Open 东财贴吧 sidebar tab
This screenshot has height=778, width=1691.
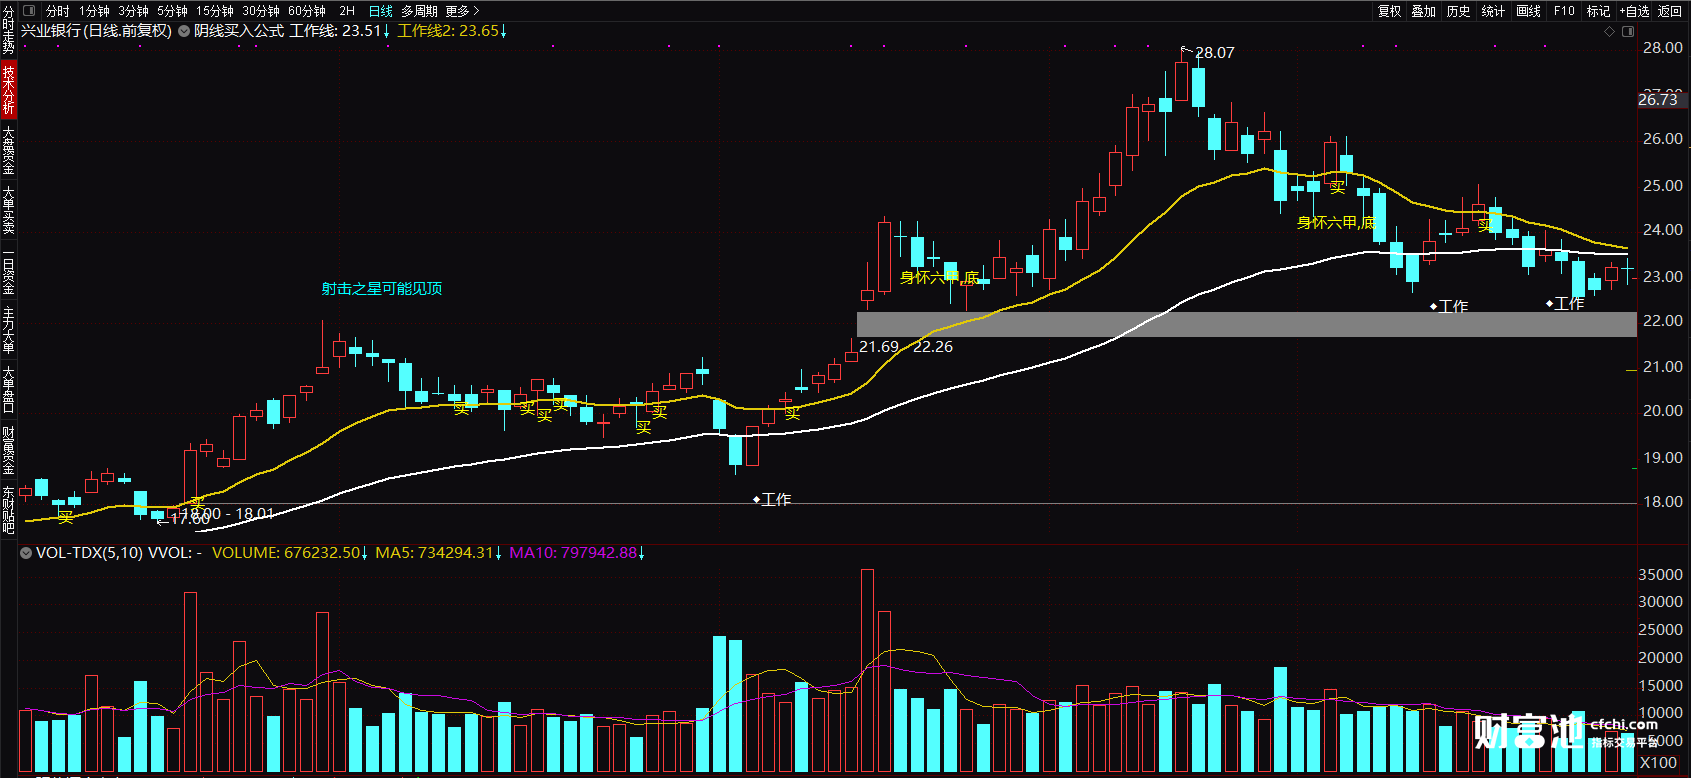tap(8, 510)
